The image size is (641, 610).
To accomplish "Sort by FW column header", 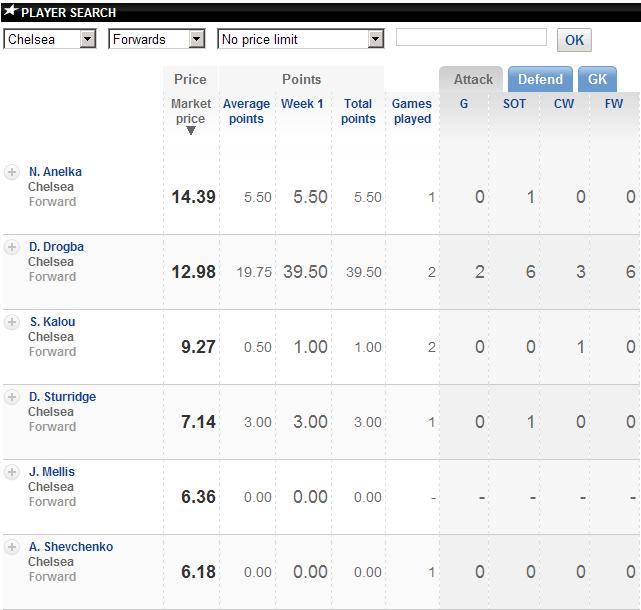I will [x=614, y=104].
